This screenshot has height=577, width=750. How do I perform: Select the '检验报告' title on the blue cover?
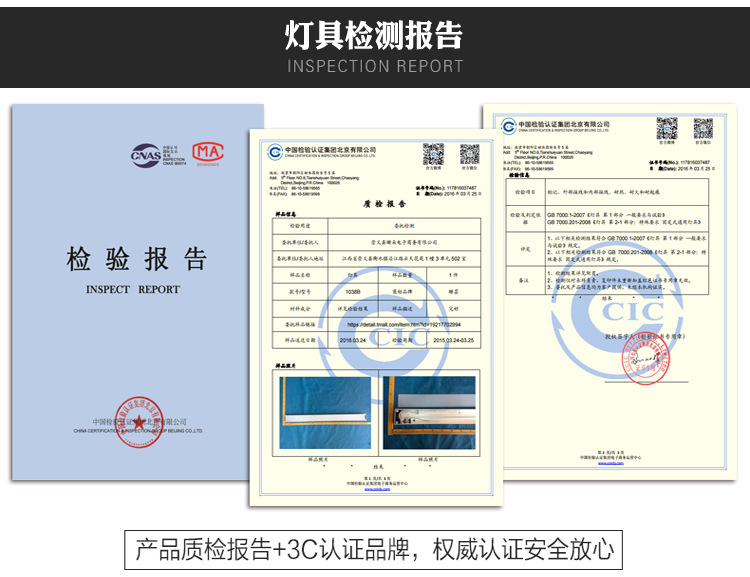[x=137, y=259]
